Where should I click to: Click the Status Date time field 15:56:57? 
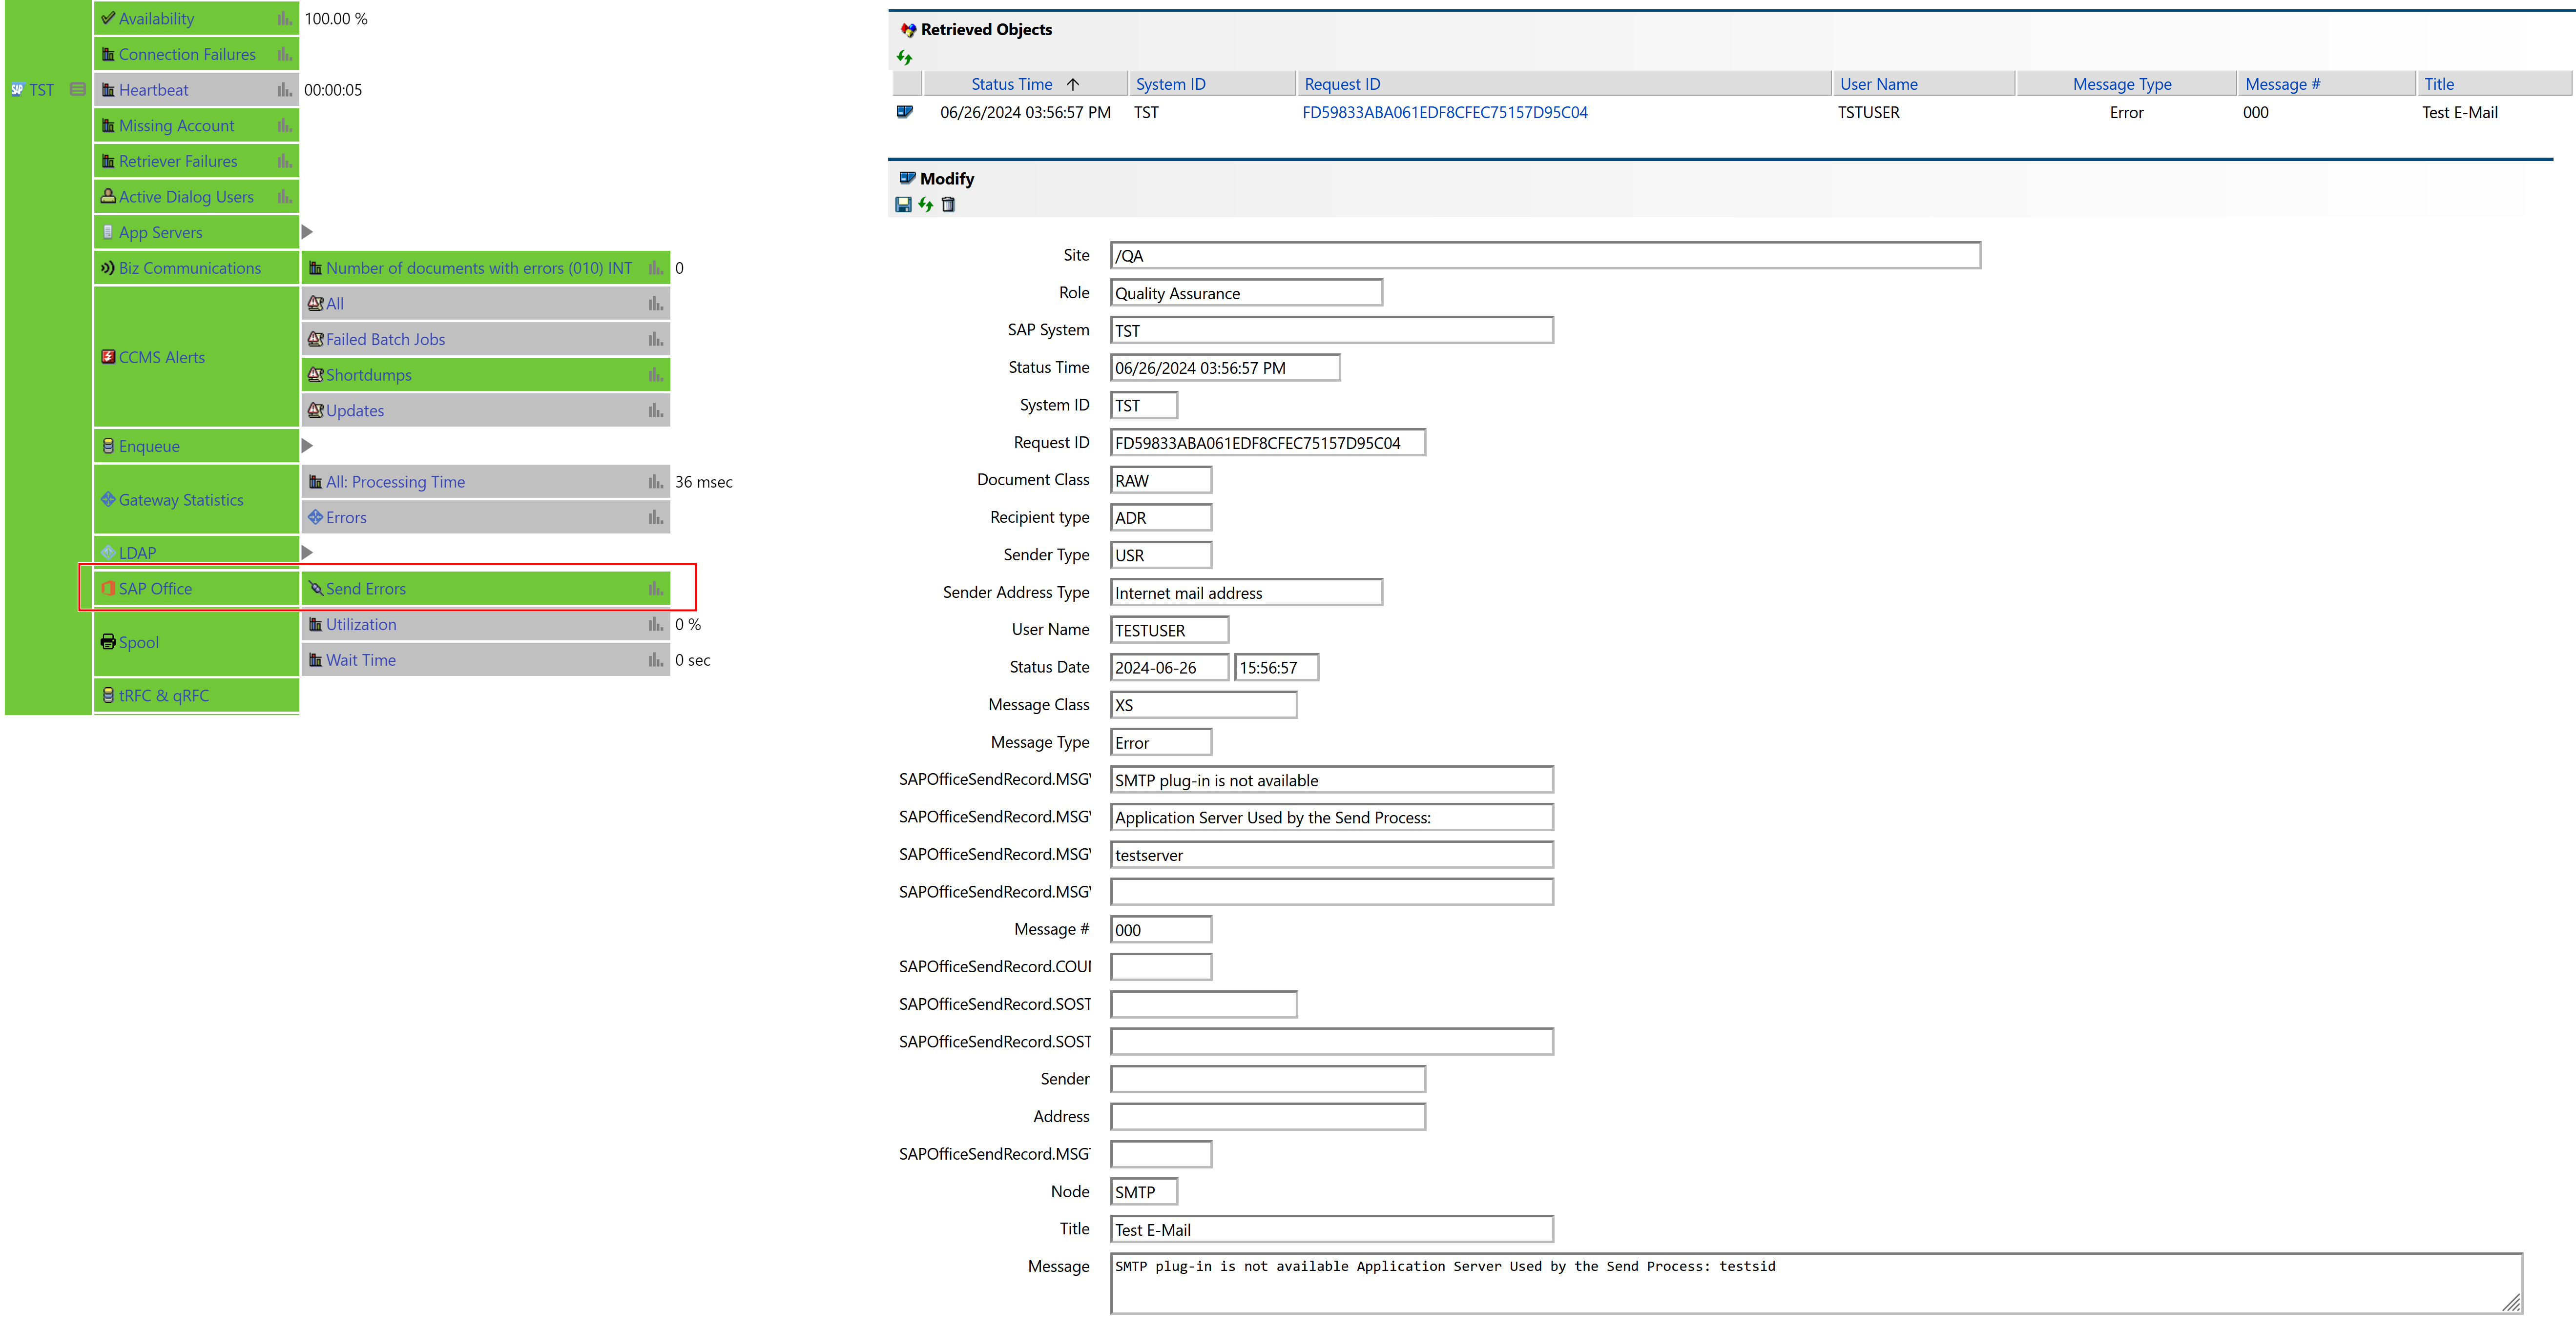1276,668
